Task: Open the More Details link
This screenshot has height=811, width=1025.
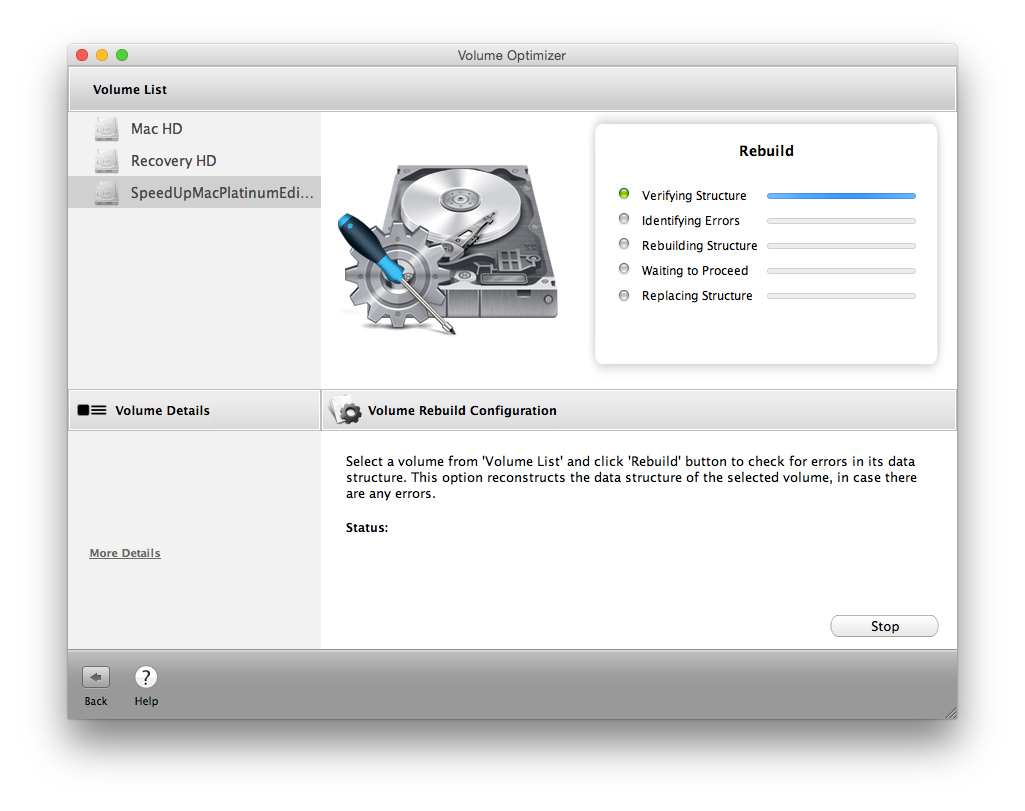Action: pyautogui.click(x=125, y=553)
